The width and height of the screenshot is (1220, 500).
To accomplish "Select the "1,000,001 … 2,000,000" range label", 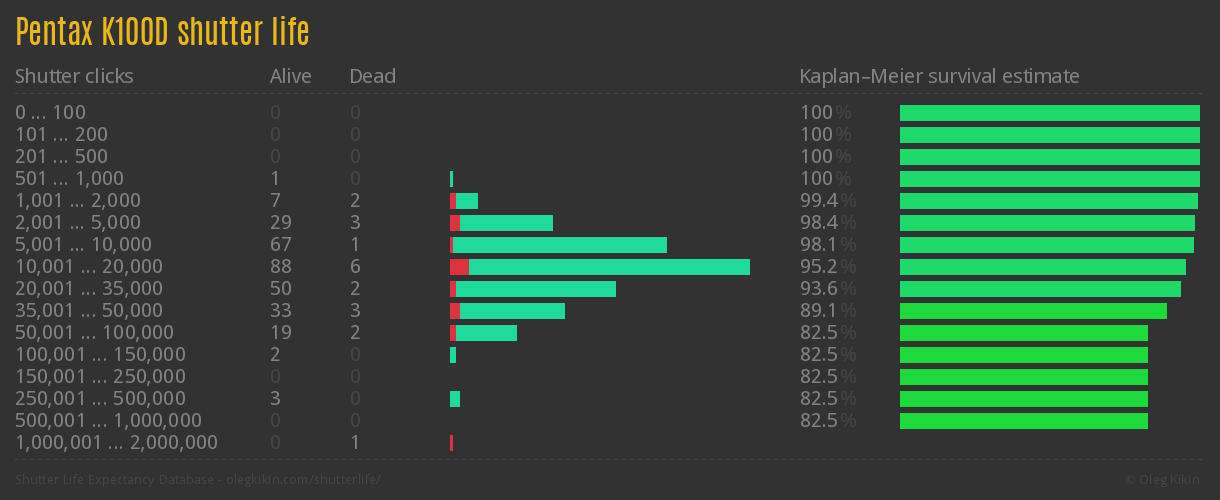I will click(116, 443).
